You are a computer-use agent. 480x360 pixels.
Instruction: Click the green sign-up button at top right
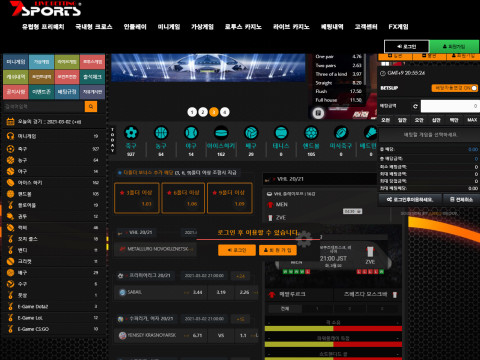(x=454, y=46)
